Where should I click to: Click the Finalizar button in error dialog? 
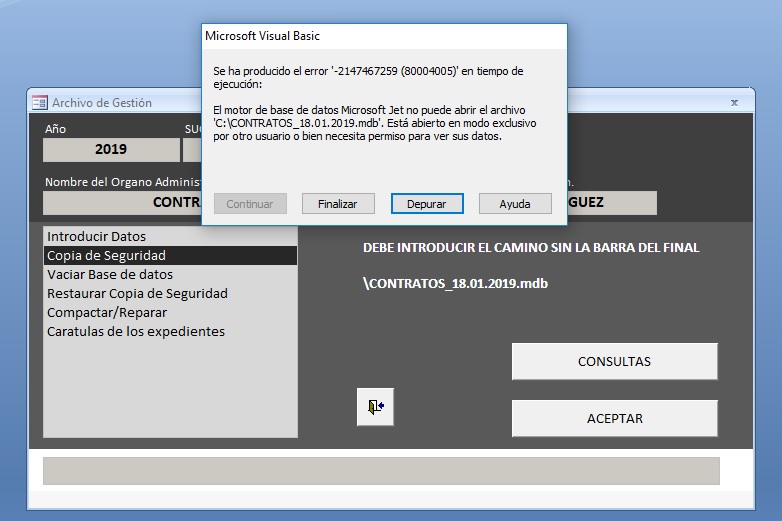tap(338, 204)
